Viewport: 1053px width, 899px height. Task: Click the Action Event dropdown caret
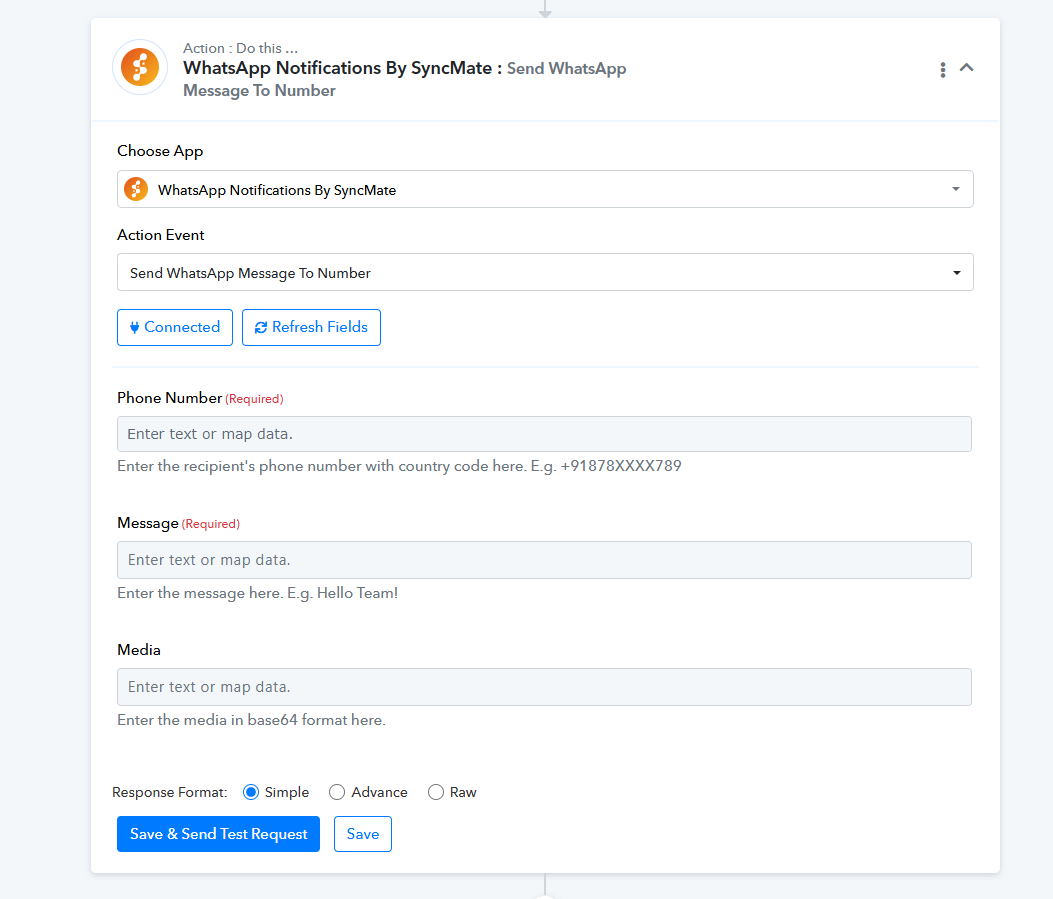[x=956, y=273]
